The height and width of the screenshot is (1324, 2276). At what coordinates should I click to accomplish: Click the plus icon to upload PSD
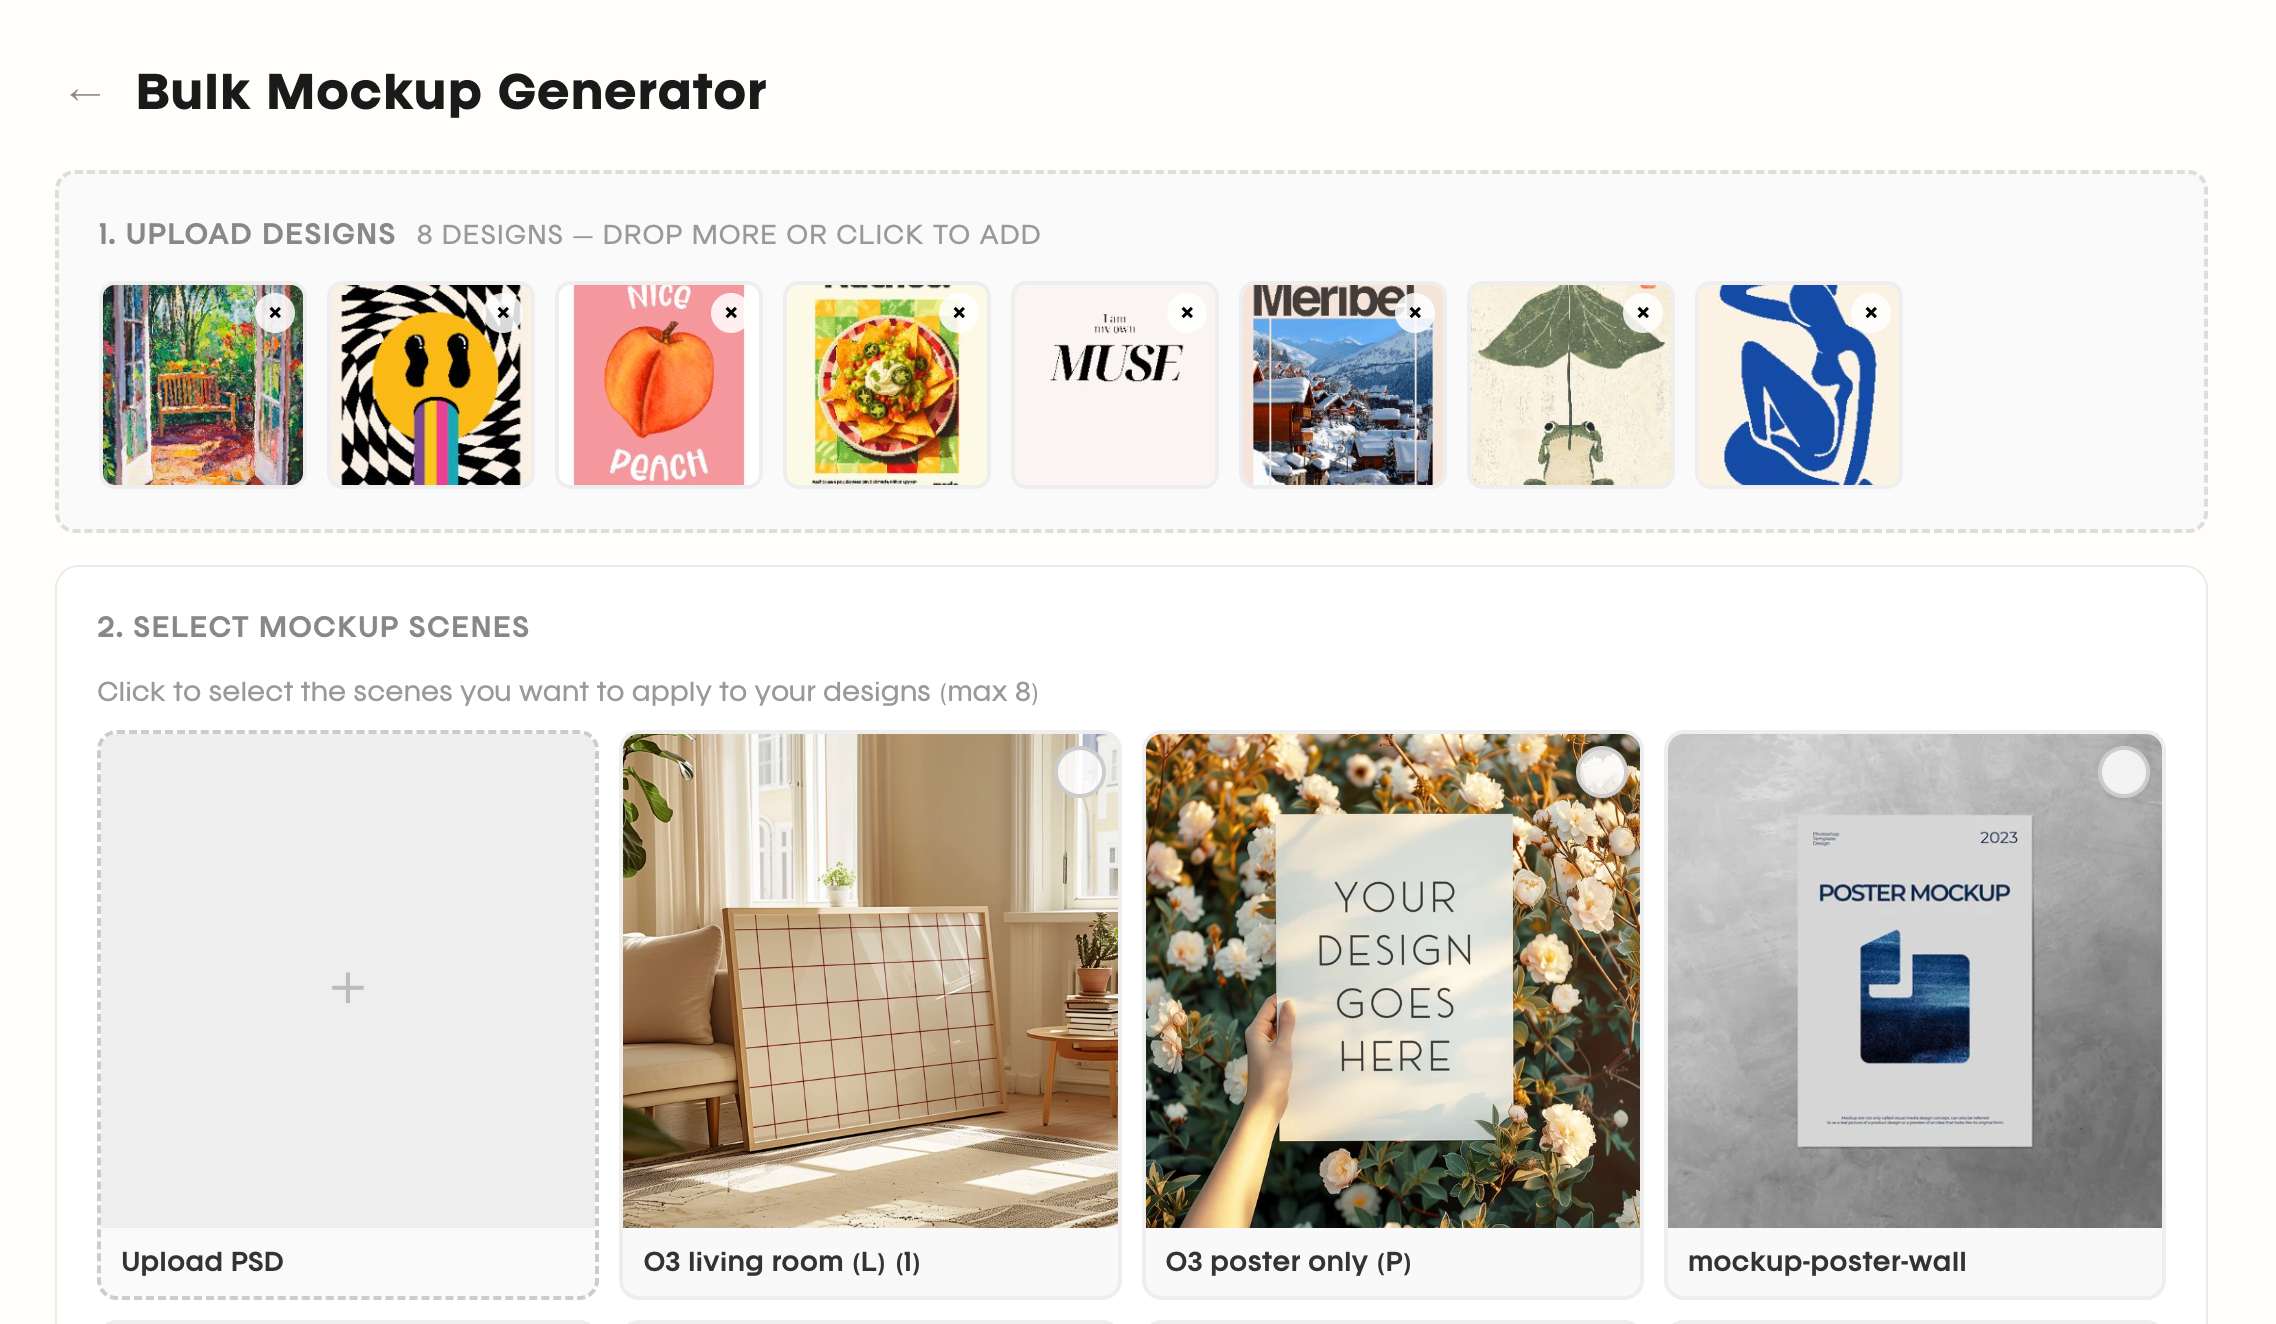(348, 988)
